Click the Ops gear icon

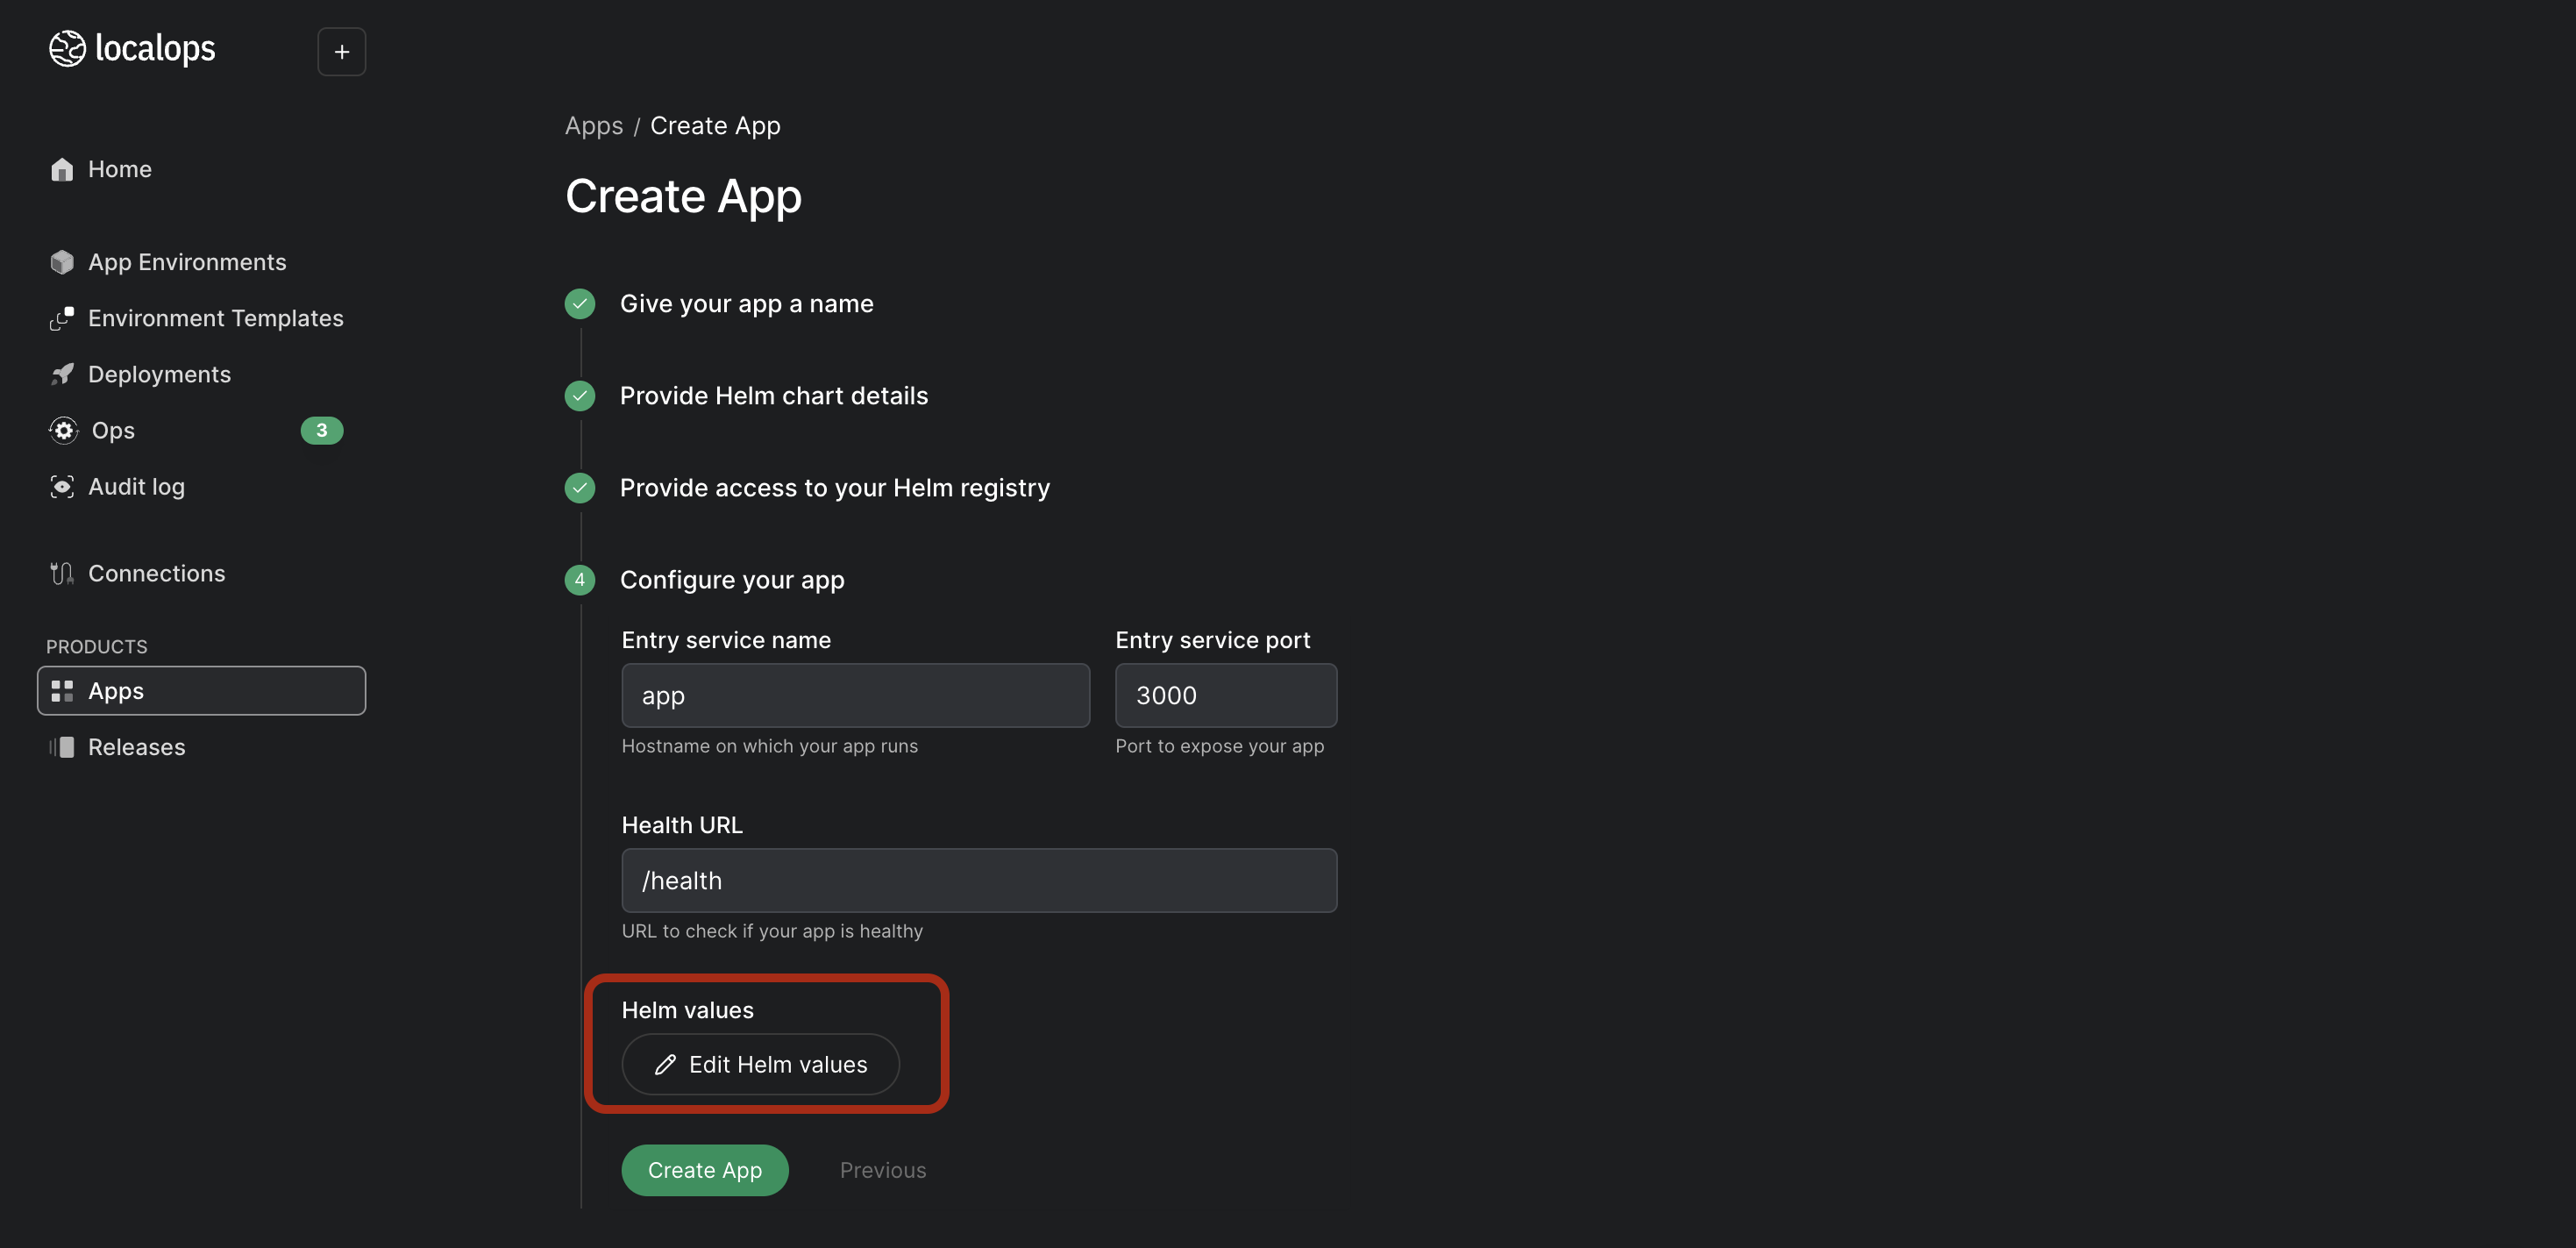[64, 430]
